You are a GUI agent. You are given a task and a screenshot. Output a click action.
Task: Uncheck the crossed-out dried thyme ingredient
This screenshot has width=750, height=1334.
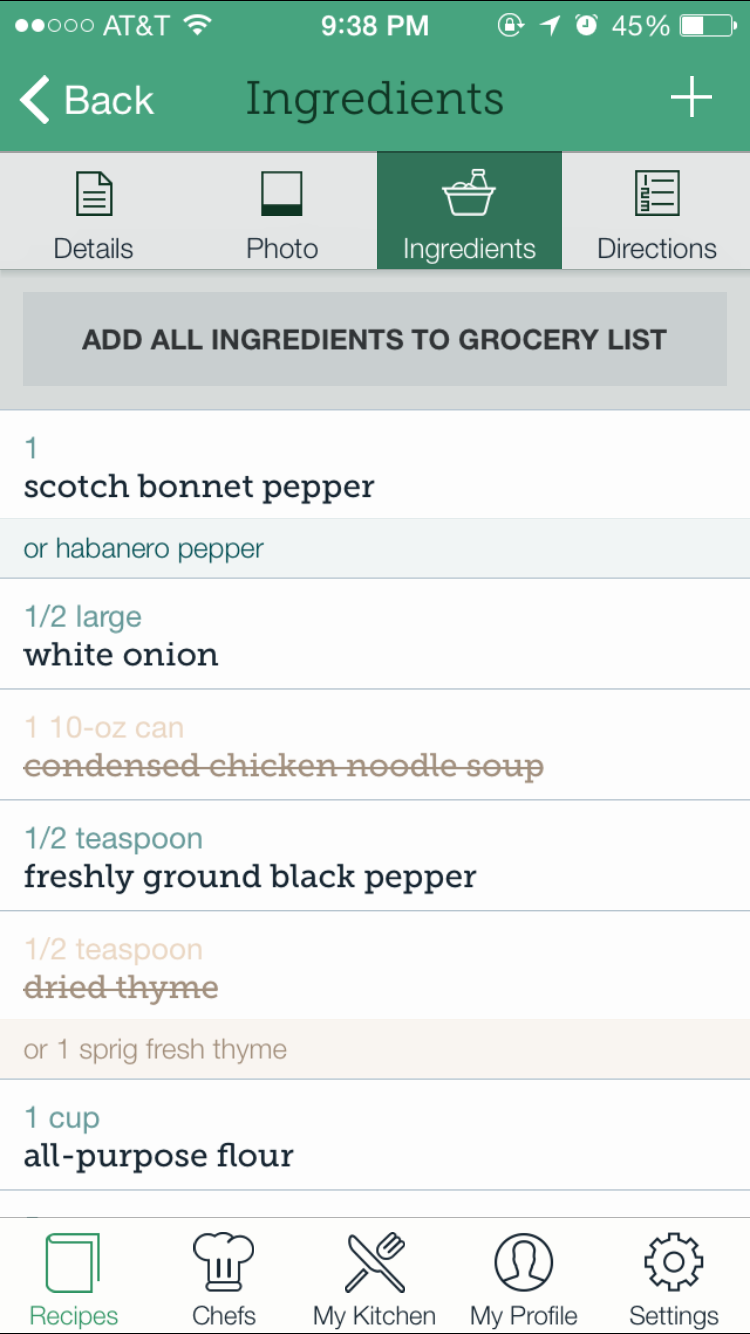(x=375, y=966)
